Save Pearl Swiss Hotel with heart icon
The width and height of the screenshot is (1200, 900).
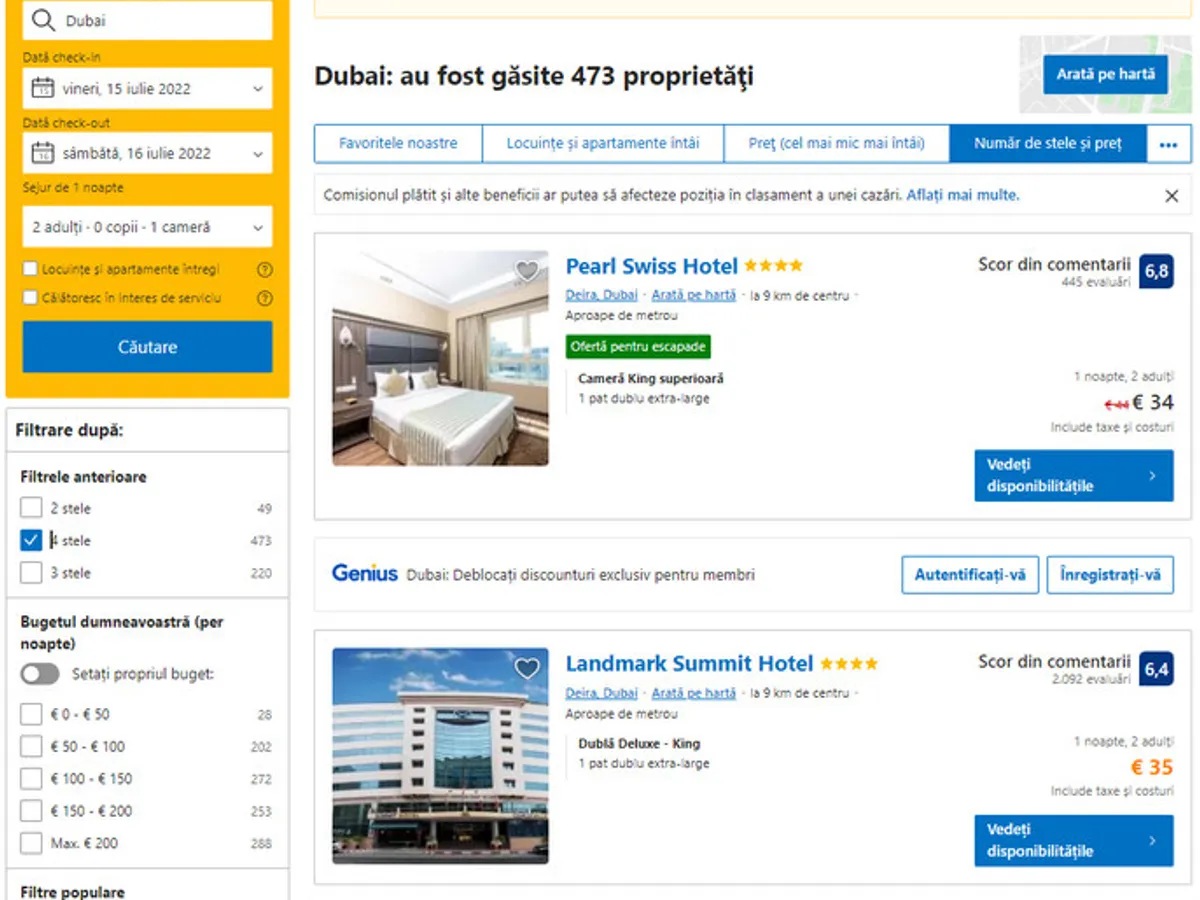[x=527, y=271]
